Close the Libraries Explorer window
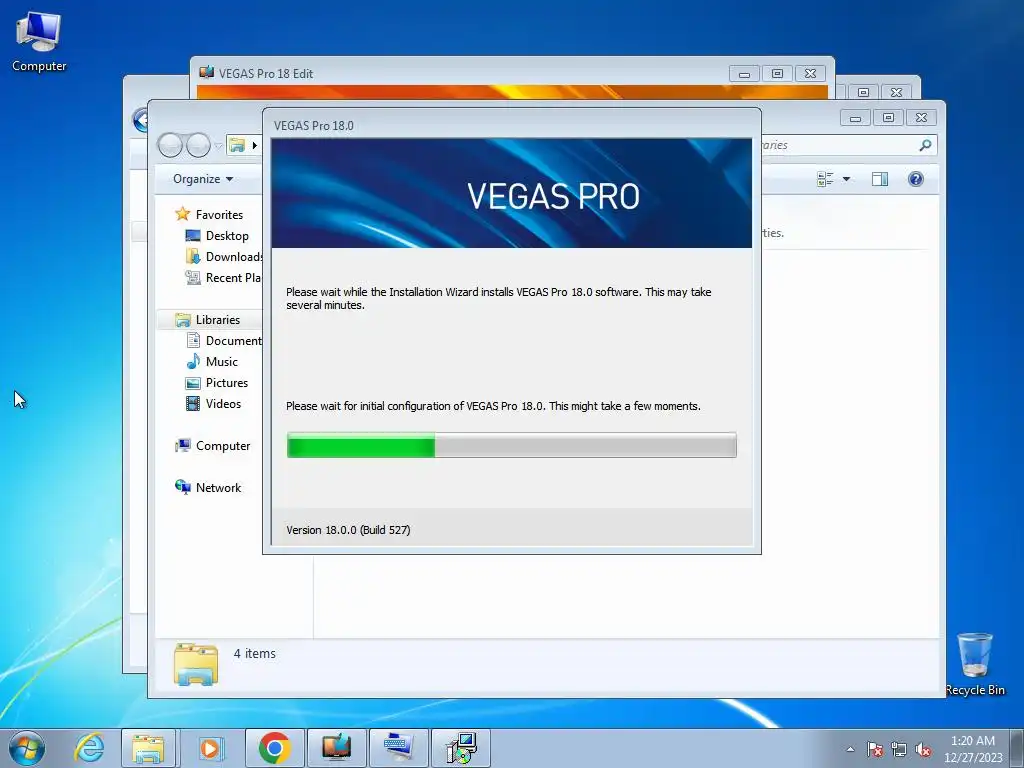The width and height of the screenshot is (1024, 768). pos(921,118)
